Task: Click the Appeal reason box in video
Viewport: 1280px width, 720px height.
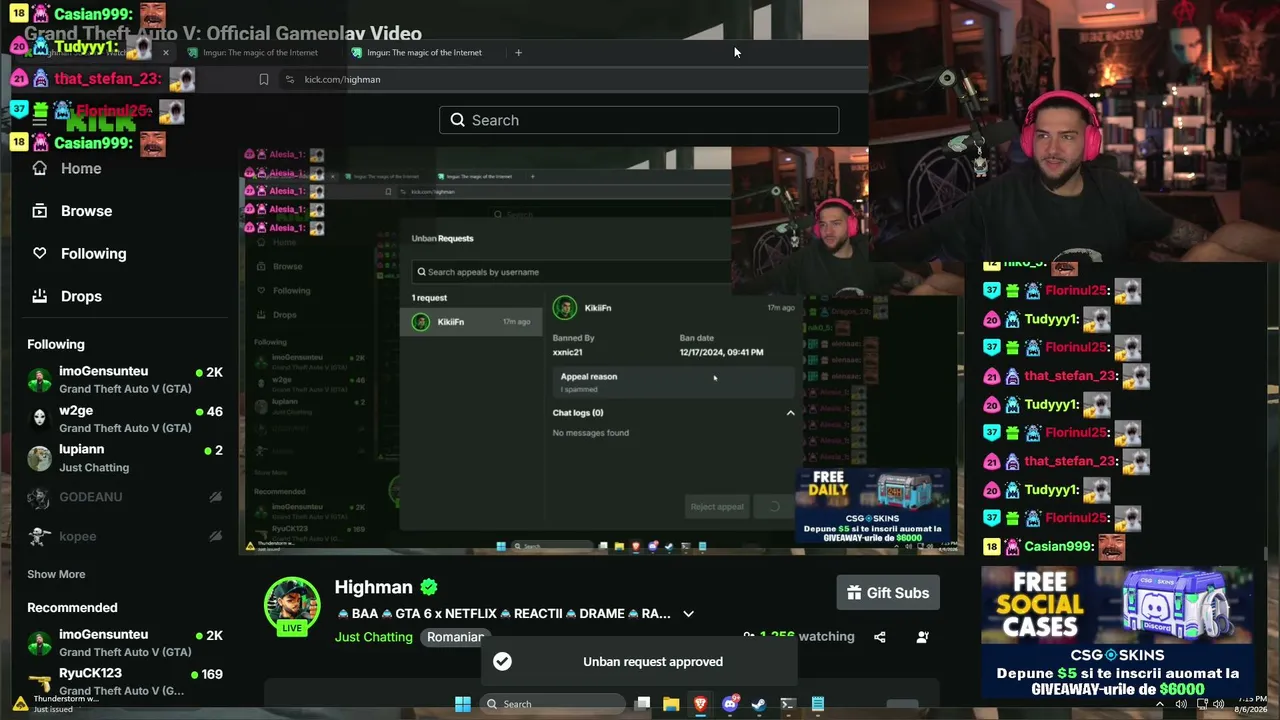Action: [x=674, y=382]
